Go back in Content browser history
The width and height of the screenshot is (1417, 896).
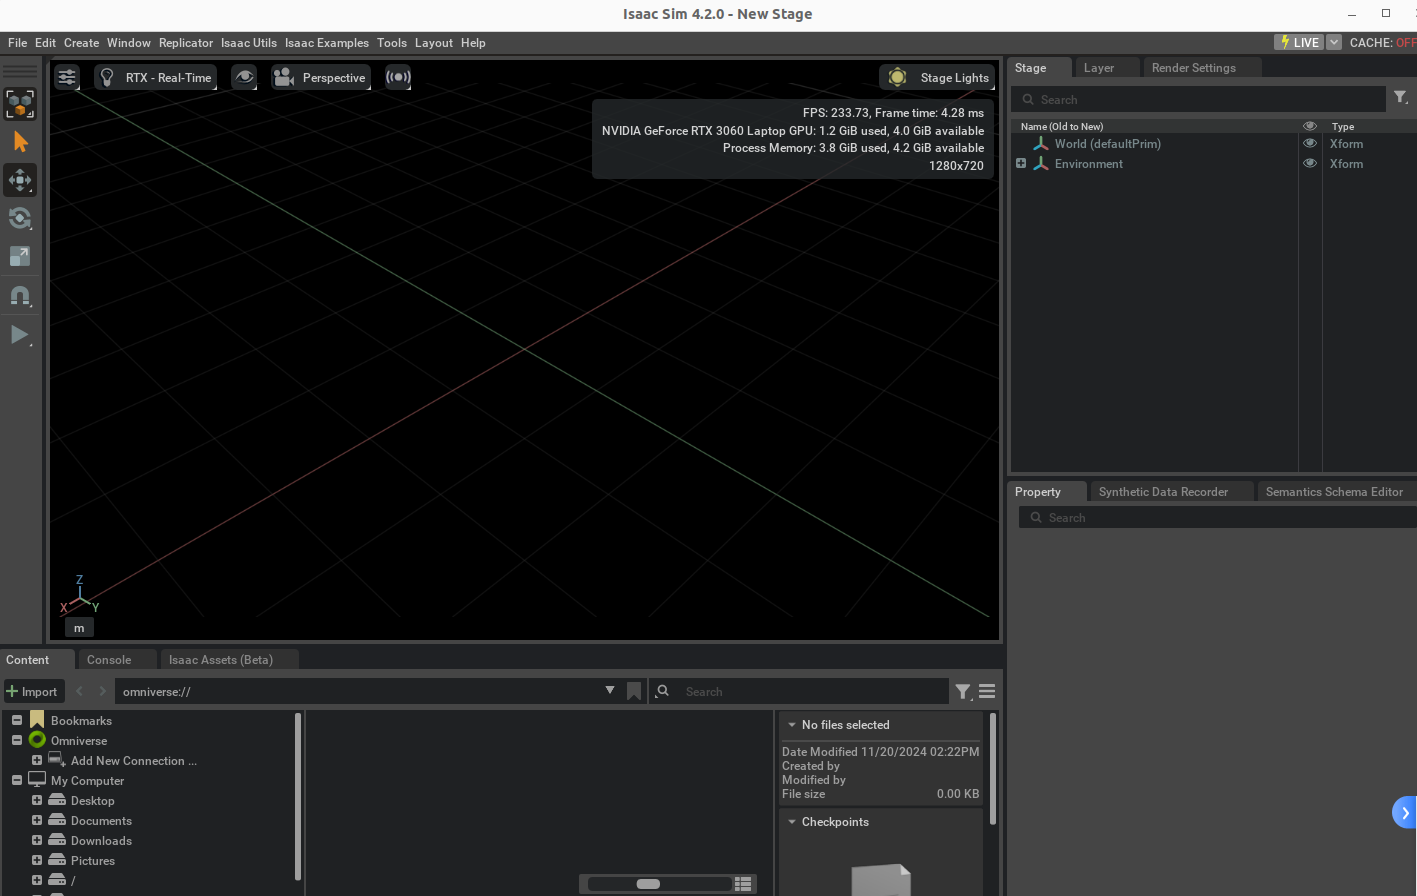pos(80,691)
